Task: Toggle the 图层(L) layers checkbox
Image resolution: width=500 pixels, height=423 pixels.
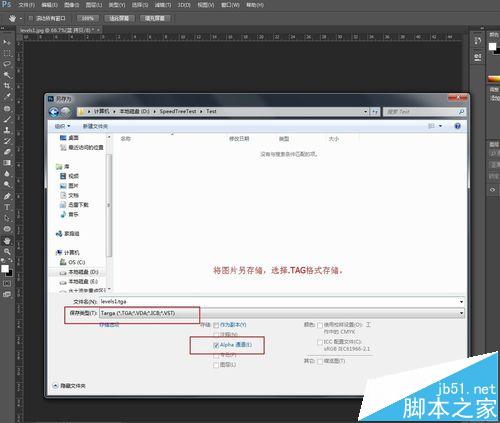Action: tap(216, 365)
